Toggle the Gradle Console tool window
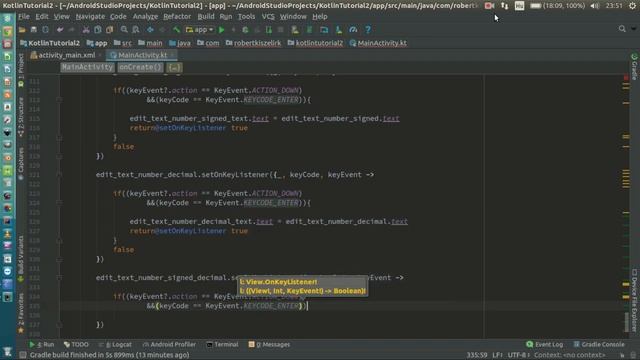Screen dimensions: 640x360 599,344
